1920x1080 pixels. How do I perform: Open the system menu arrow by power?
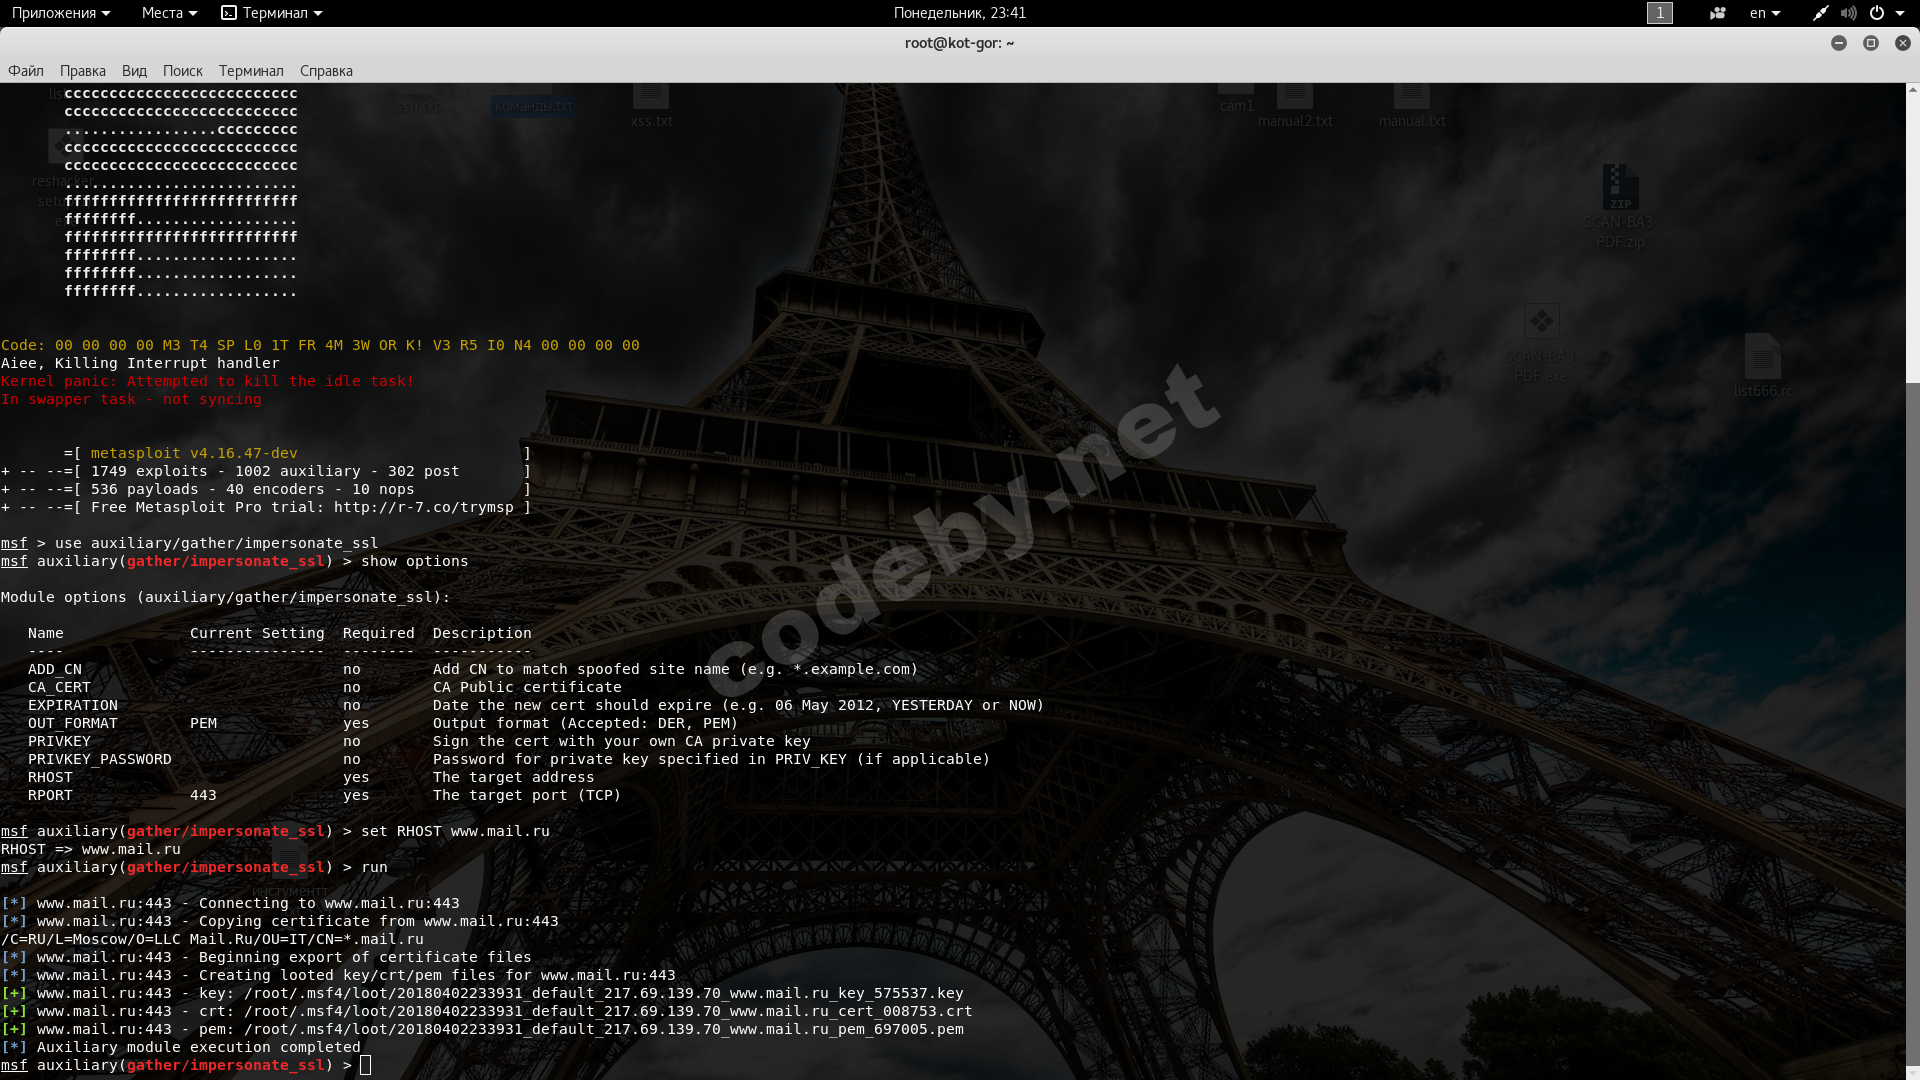point(1900,13)
